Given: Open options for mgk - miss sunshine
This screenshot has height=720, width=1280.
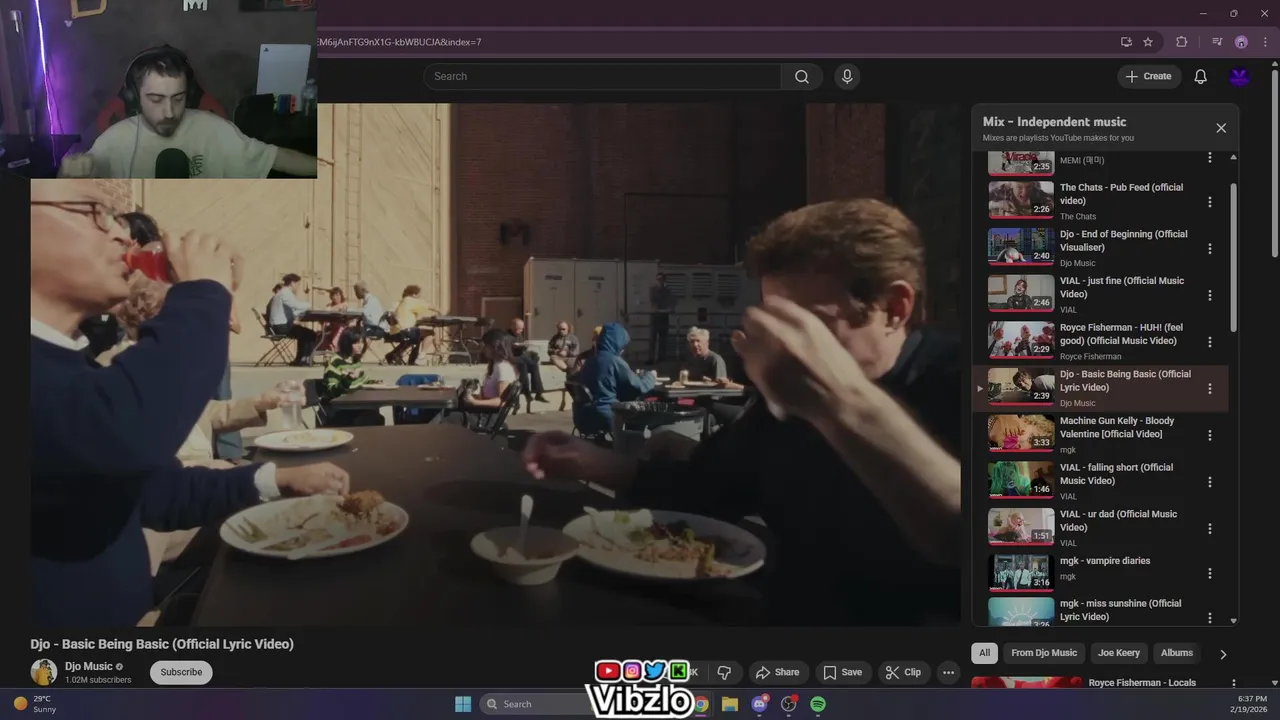Looking at the screenshot, I should (1210, 617).
